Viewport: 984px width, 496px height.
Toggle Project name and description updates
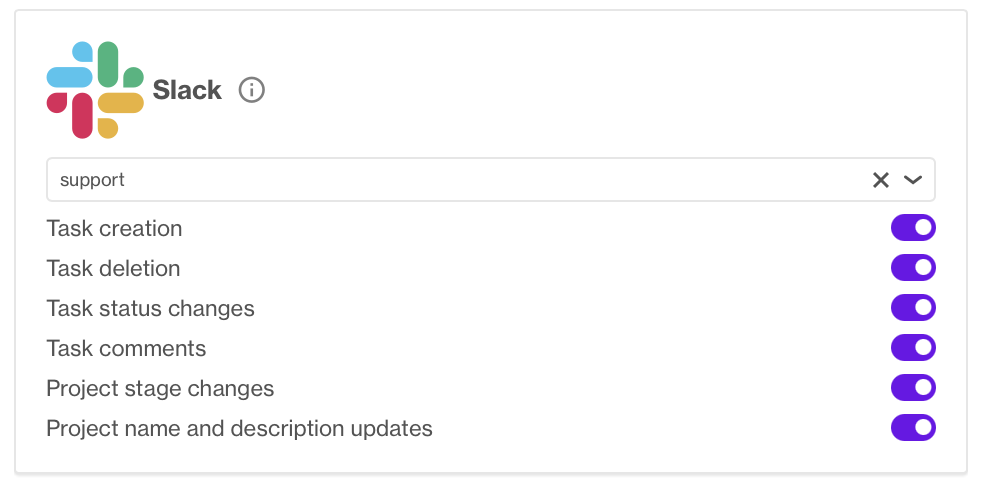tap(913, 428)
